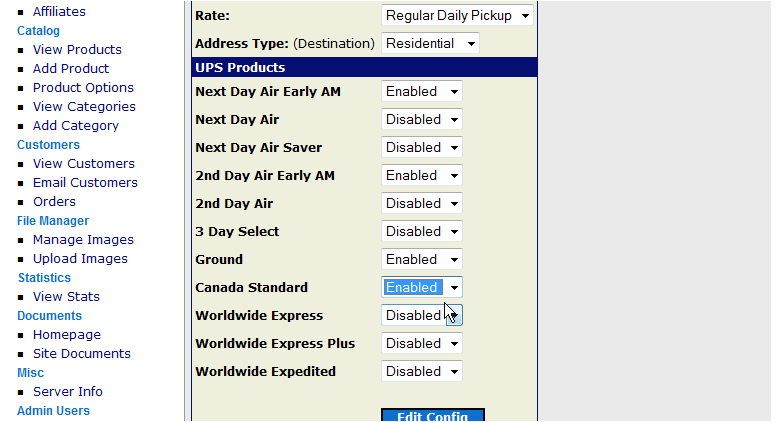
Task: Open the Worldwide Expedited dropdown
Action: [422, 372]
